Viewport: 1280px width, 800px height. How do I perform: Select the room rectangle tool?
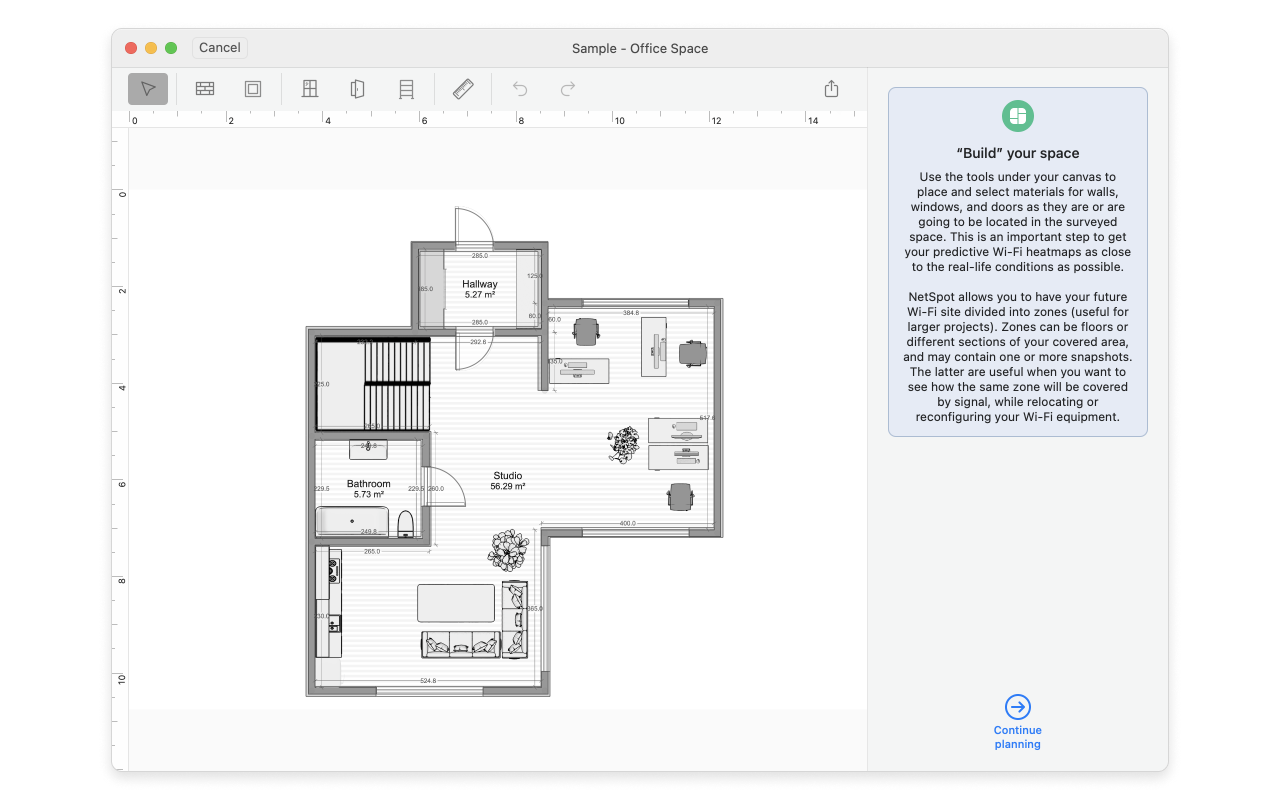[253, 89]
